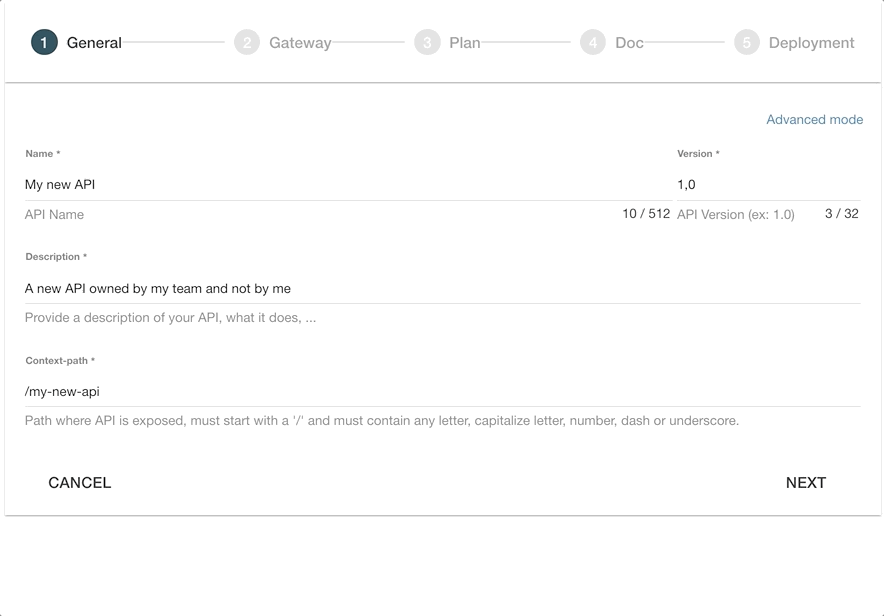Screen dimensions: 884x616
Task: Go to the next wizard step
Action: coord(806,483)
